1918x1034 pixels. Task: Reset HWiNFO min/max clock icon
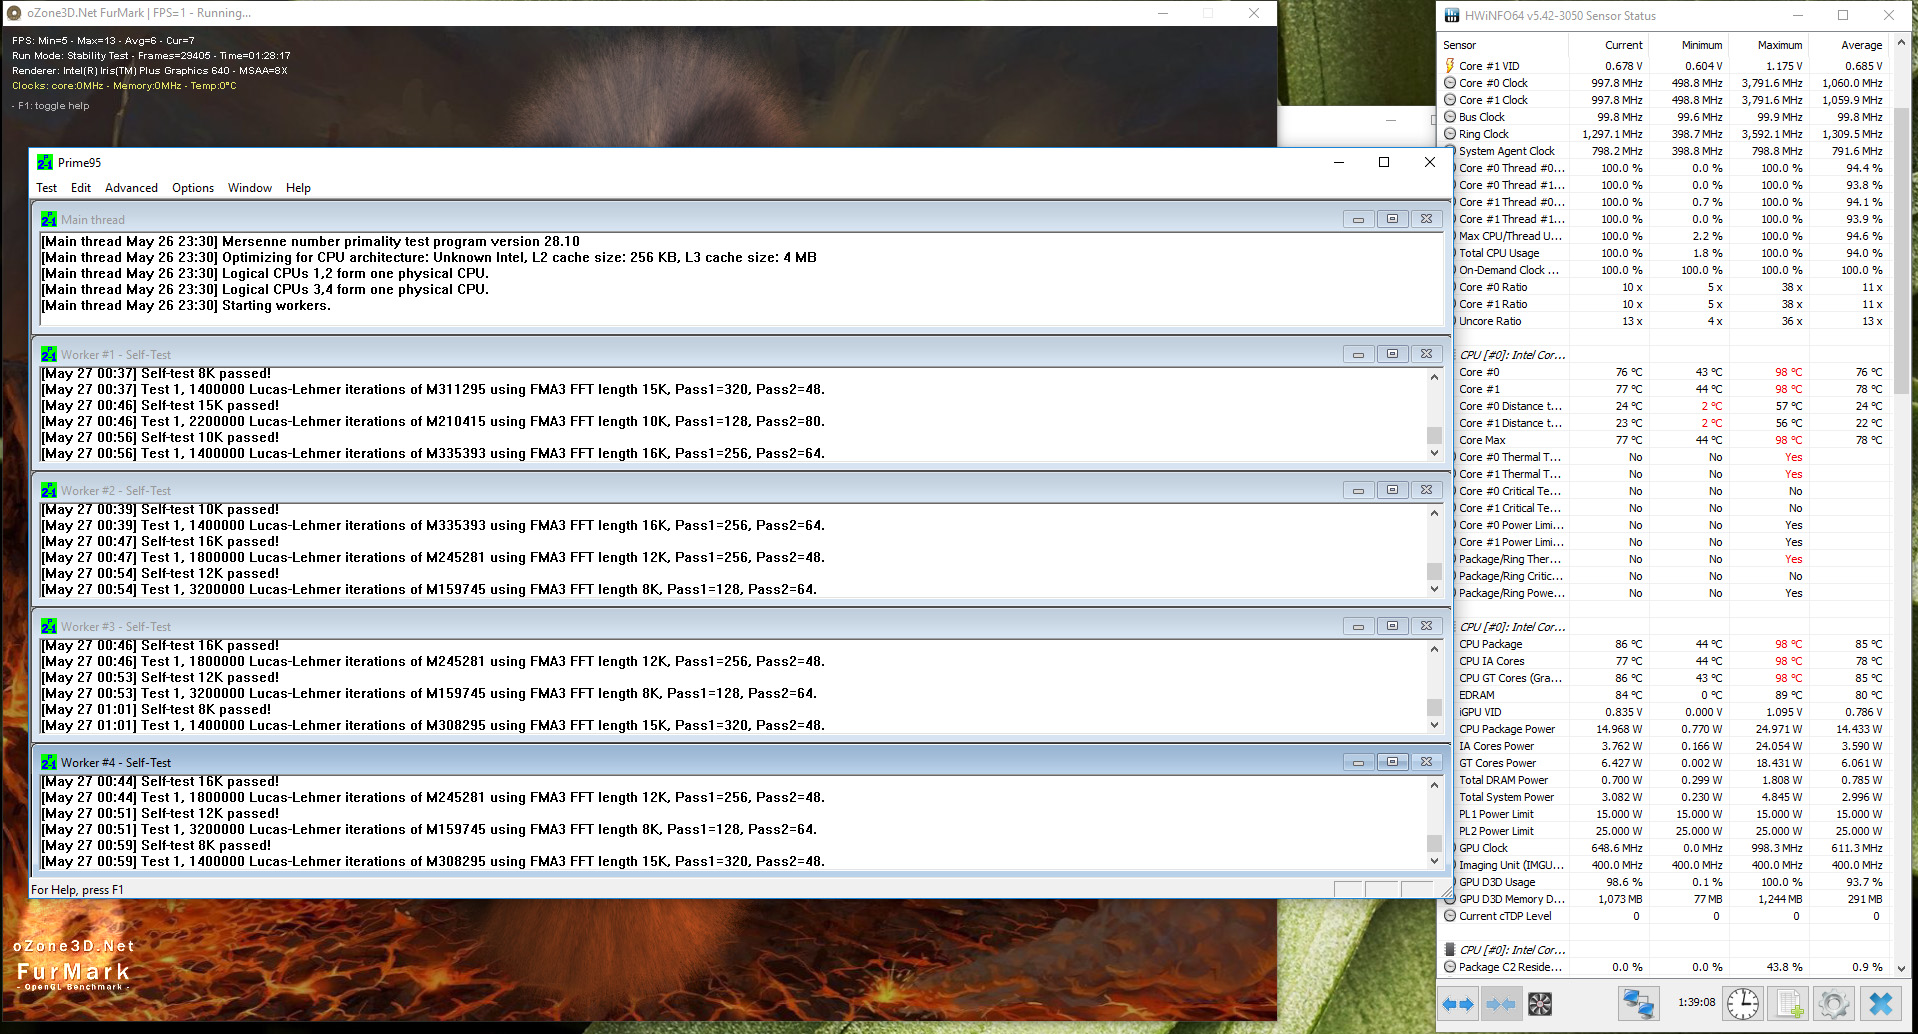tap(1742, 1004)
